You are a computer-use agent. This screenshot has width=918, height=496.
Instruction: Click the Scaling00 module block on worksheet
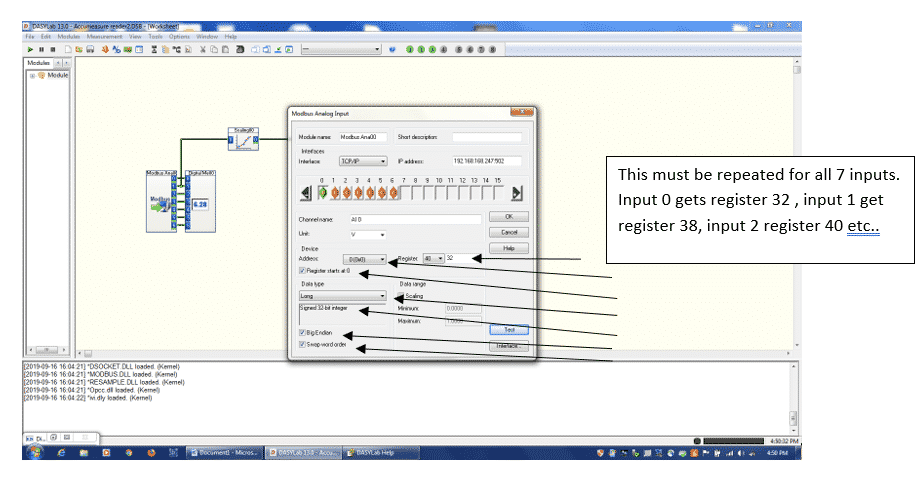pyautogui.click(x=243, y=142)
